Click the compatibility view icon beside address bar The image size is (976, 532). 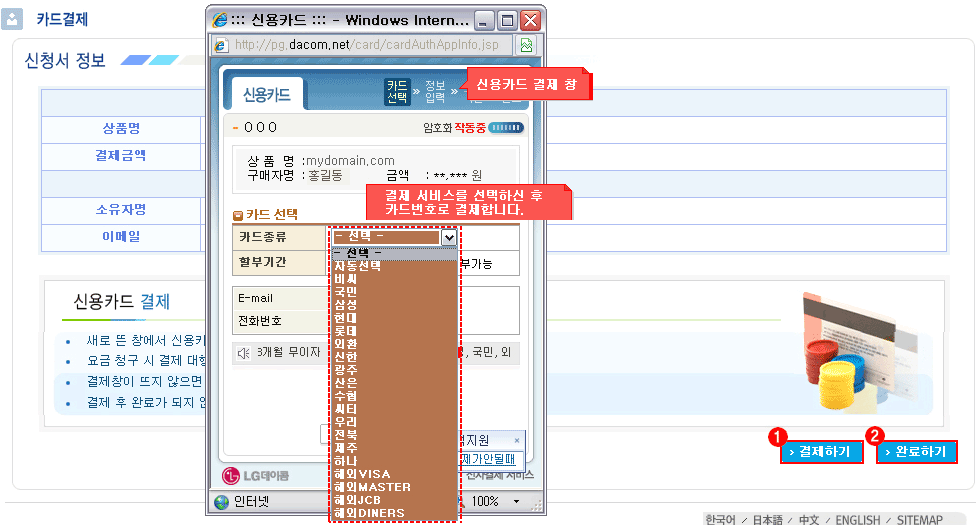pyautogui.click(x=526, y=45)
